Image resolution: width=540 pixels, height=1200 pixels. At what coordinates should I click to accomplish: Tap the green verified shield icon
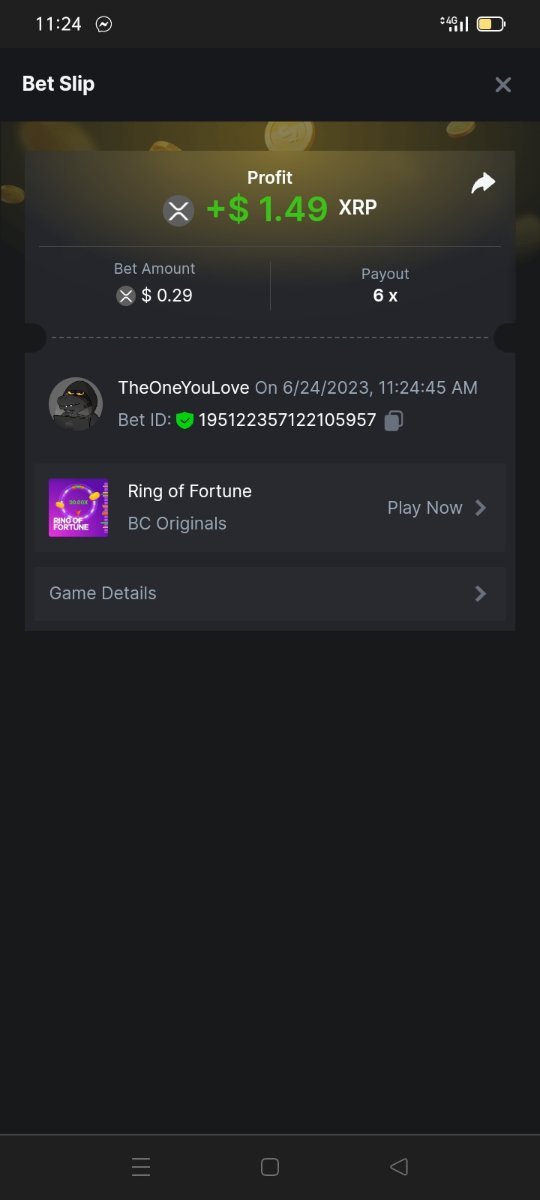[x=184, y=421]
